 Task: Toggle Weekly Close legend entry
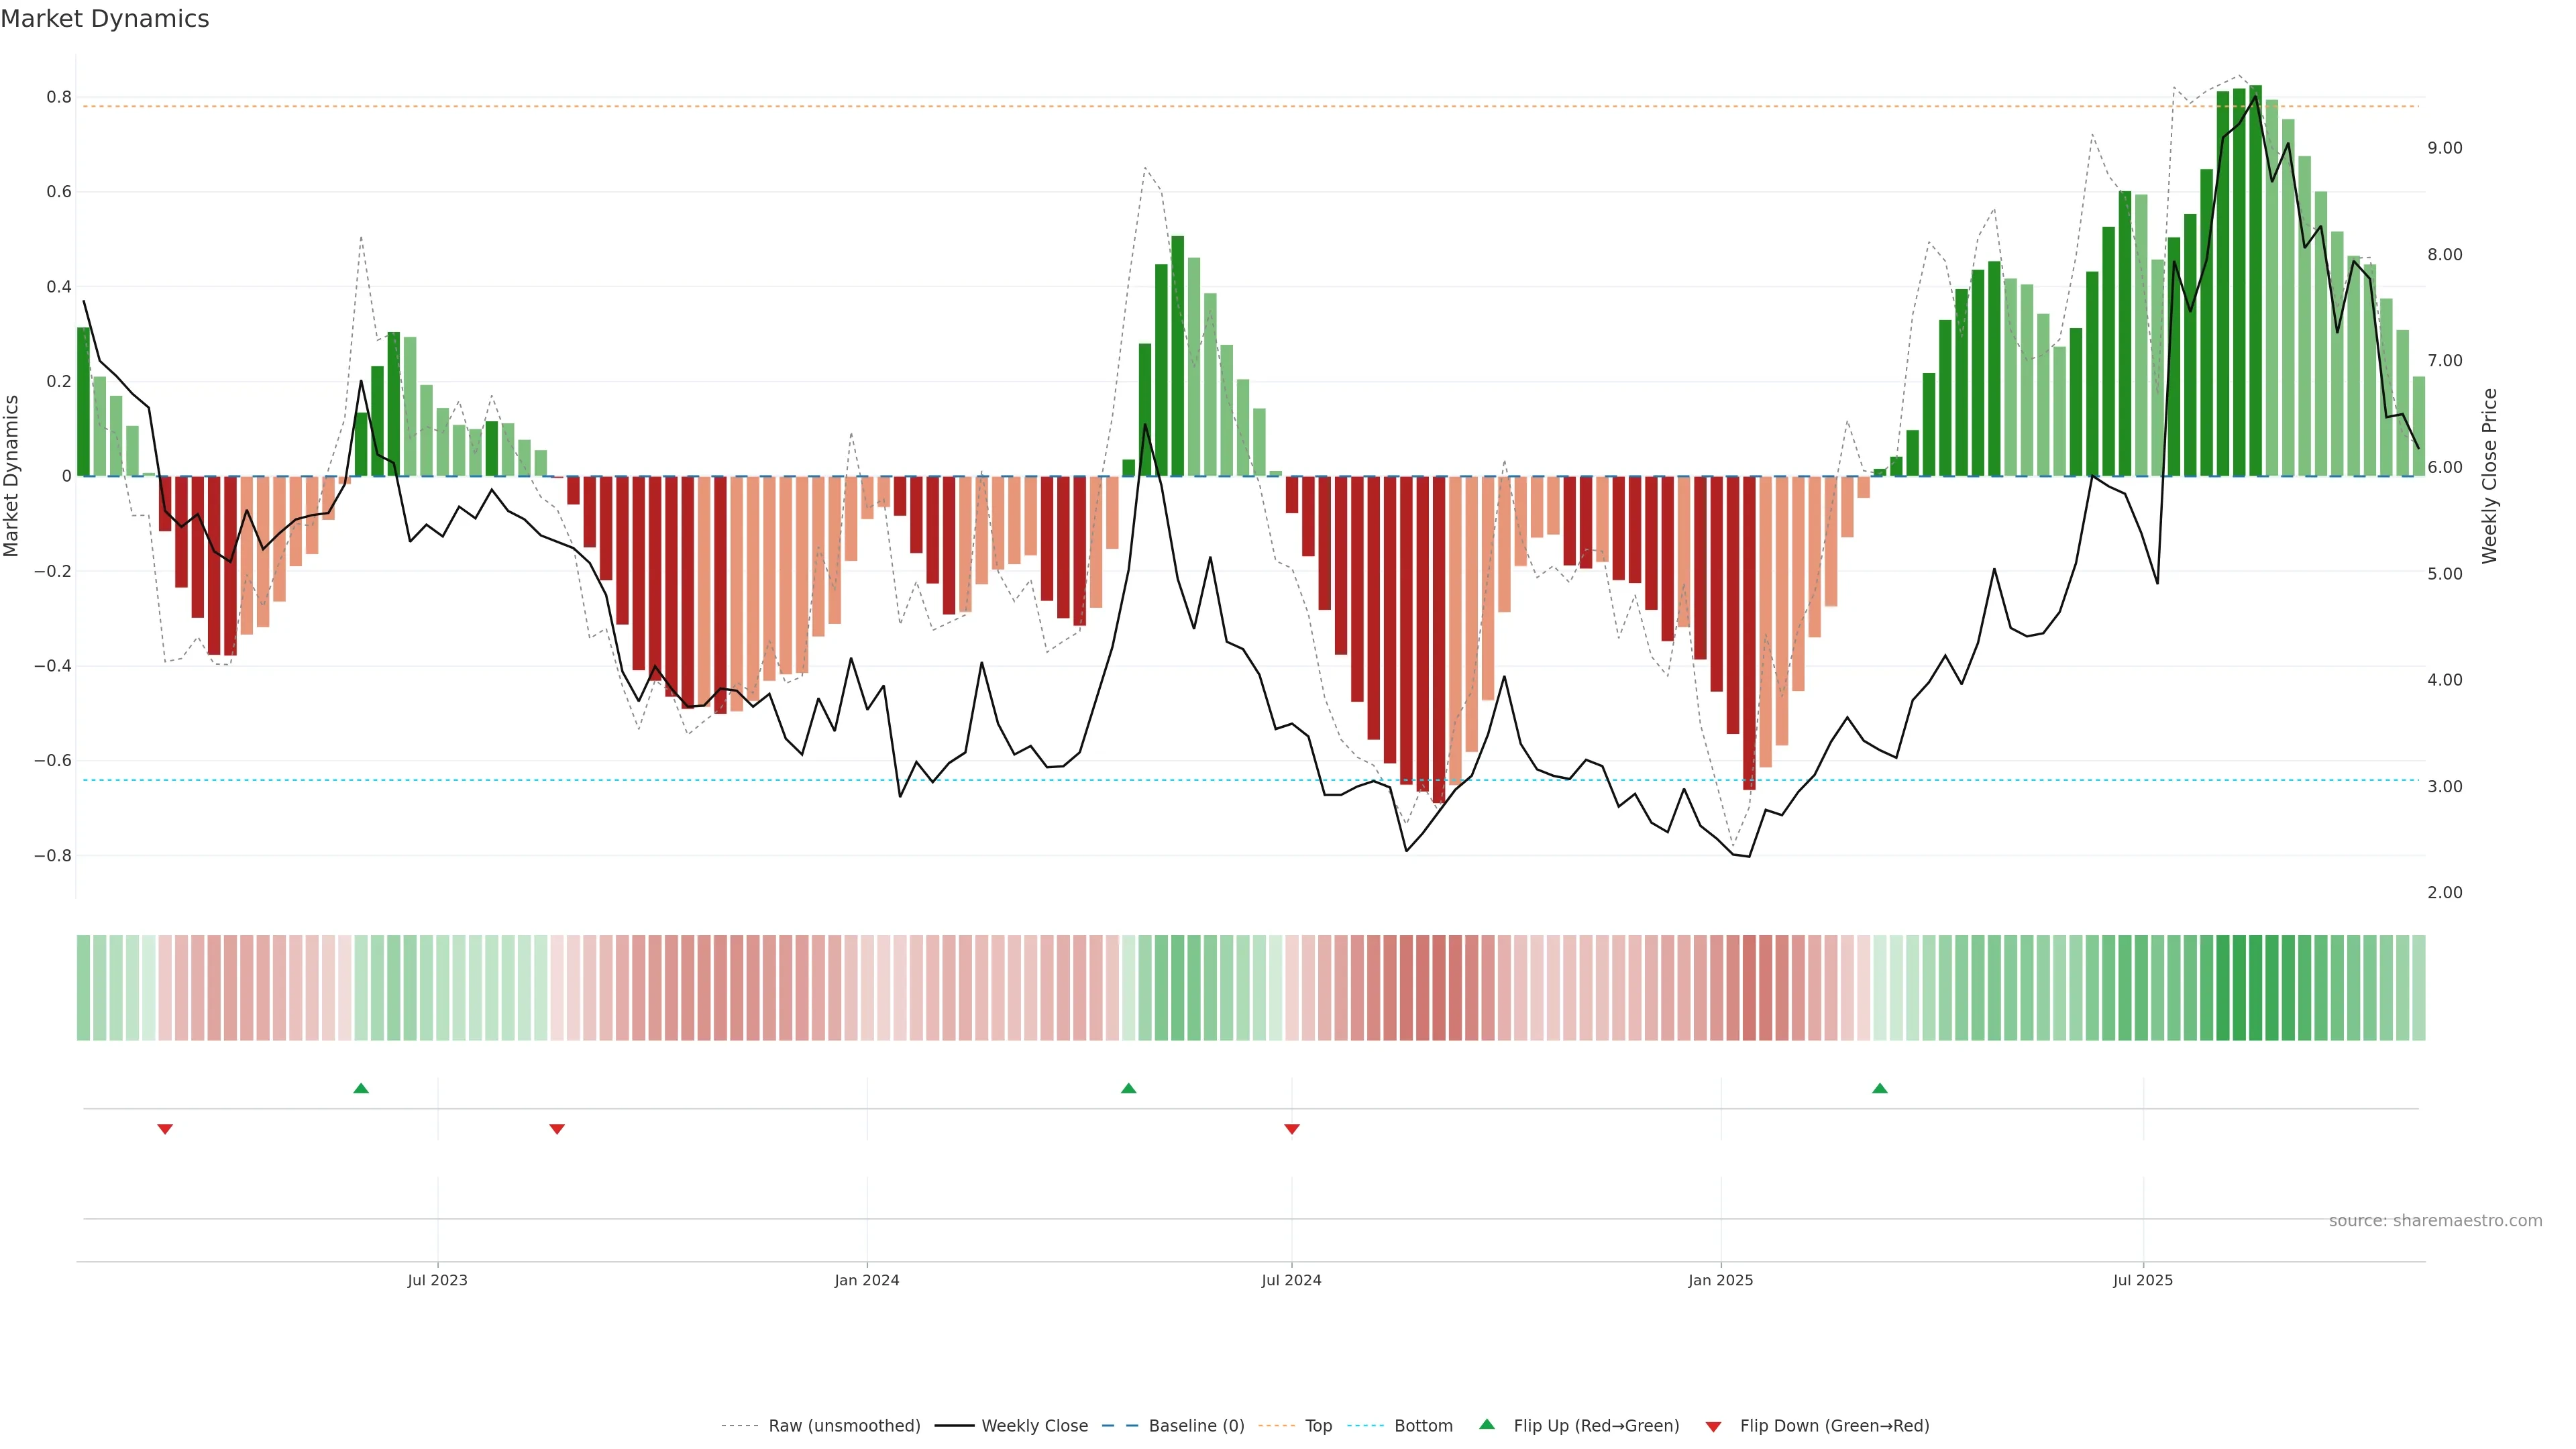1034,1426
